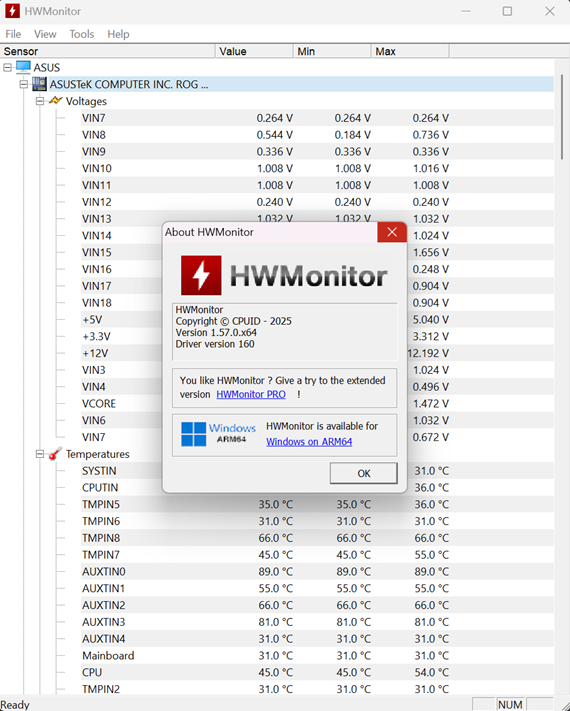The width and height of the screenshot is (570, 711).
Task: Close the About HWMonitor dialog
Action: pos(392,232)
